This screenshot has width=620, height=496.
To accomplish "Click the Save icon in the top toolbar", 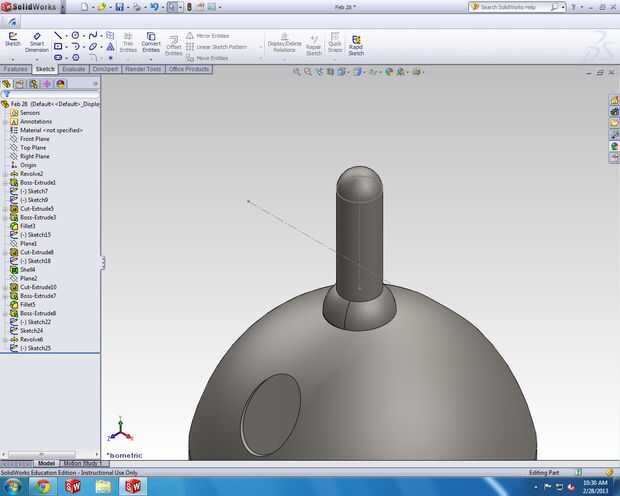I will tap(119, 7).
